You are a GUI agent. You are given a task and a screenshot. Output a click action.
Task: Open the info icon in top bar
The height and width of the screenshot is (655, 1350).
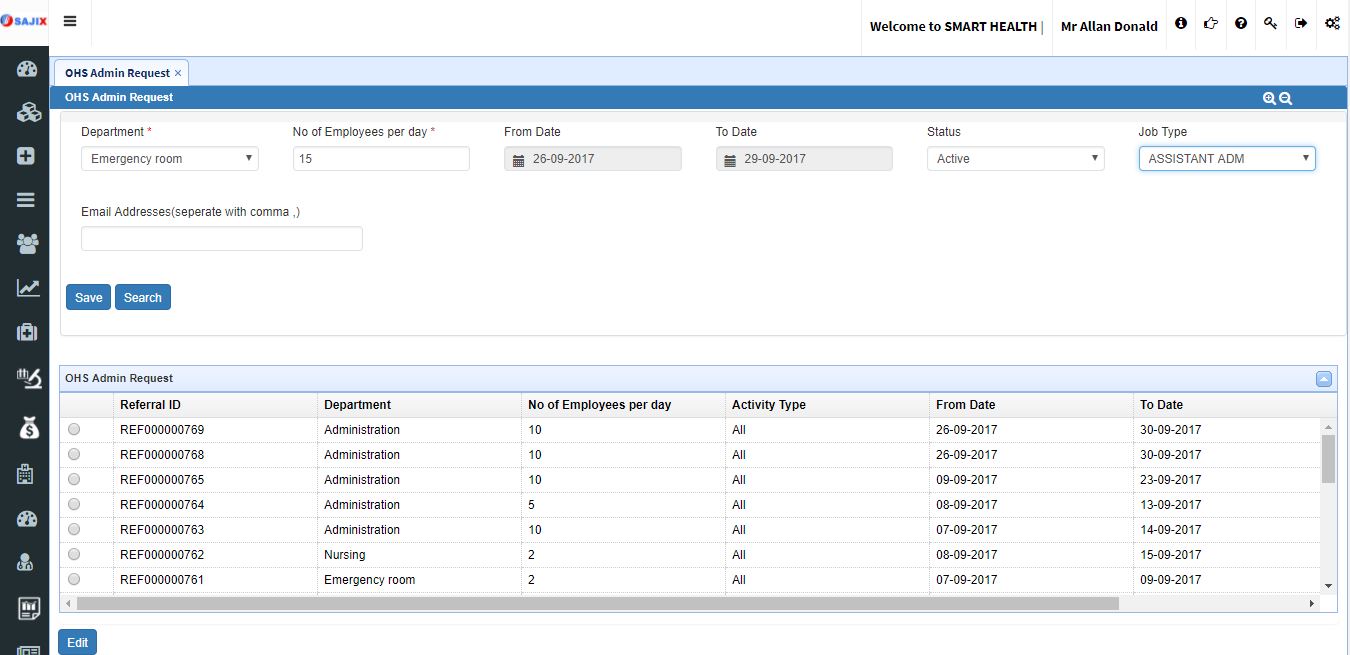point(1181,23)
